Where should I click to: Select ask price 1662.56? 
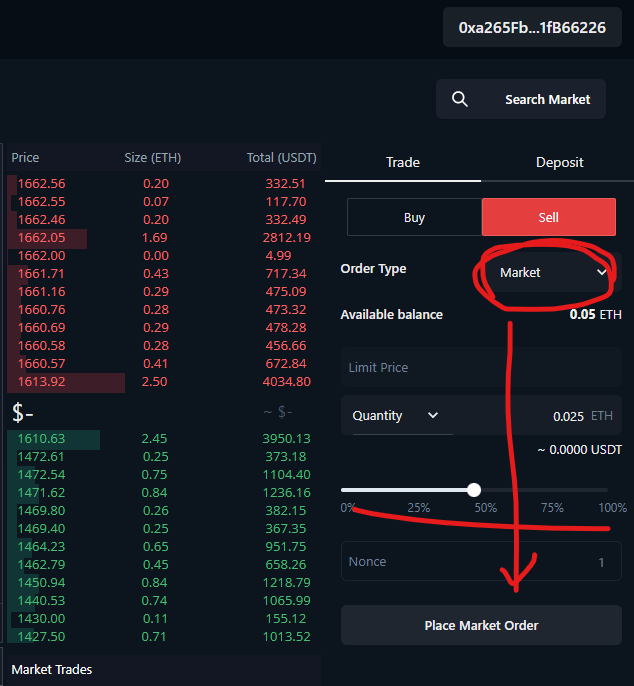[41, 183]
